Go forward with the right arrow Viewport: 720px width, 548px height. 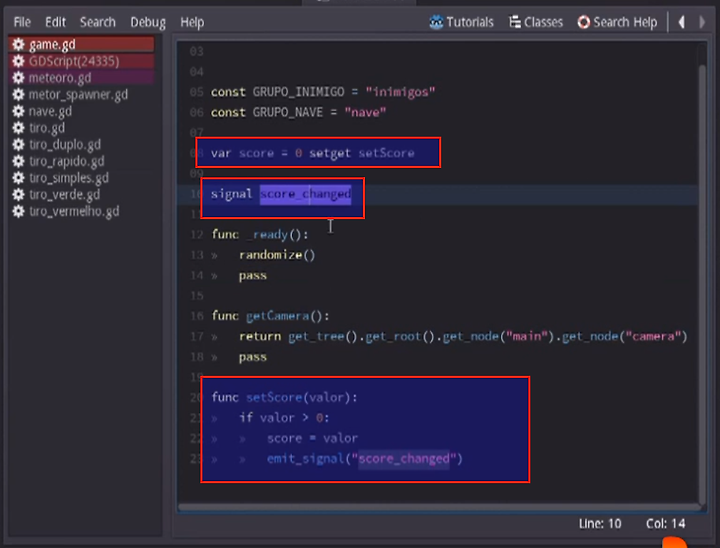point(702,22)
